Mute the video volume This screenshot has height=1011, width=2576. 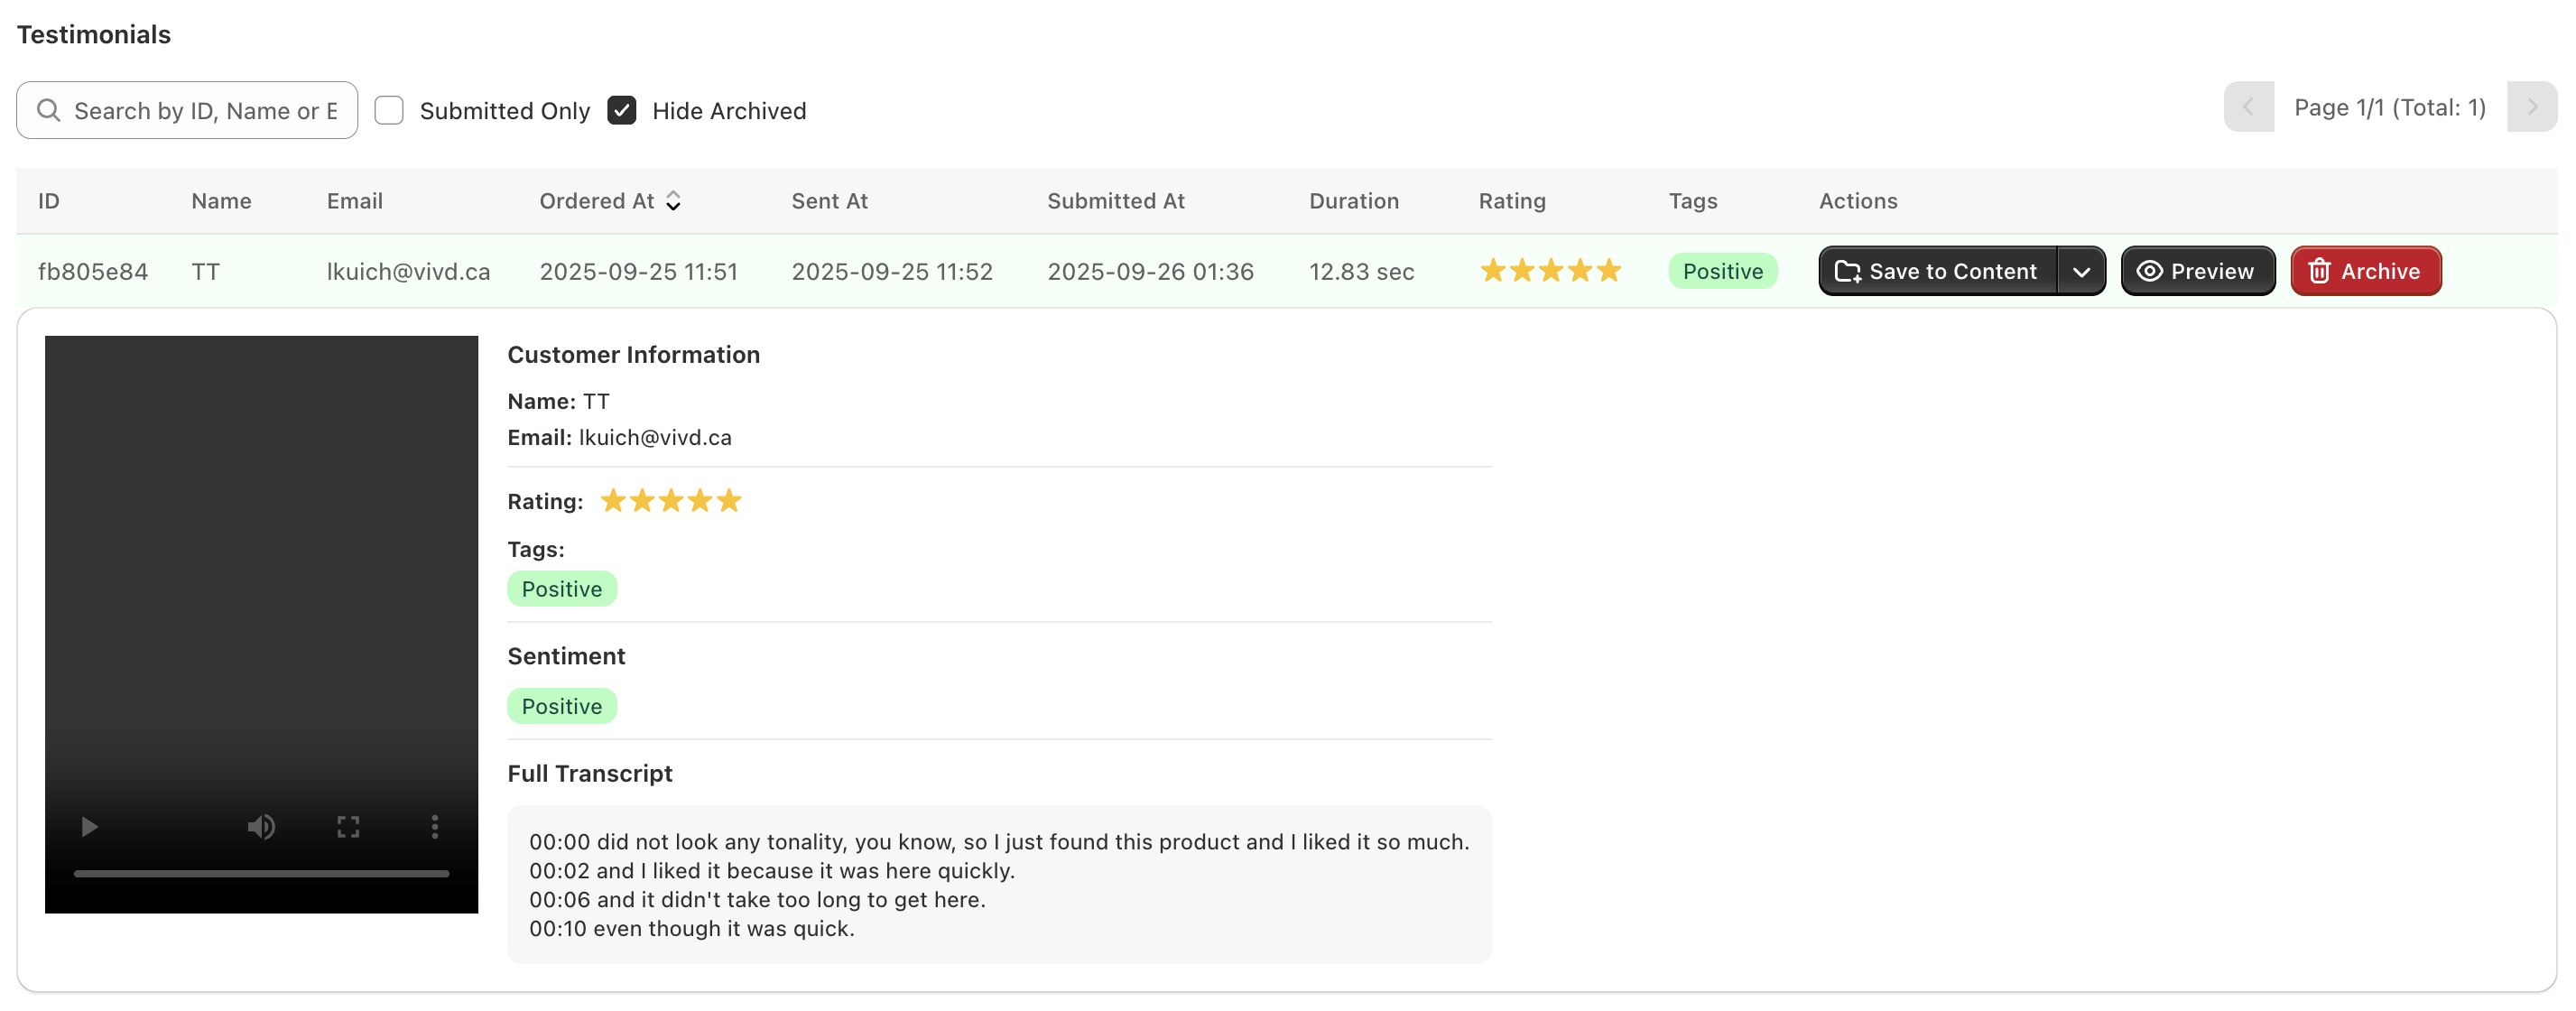tap(261, 826)
